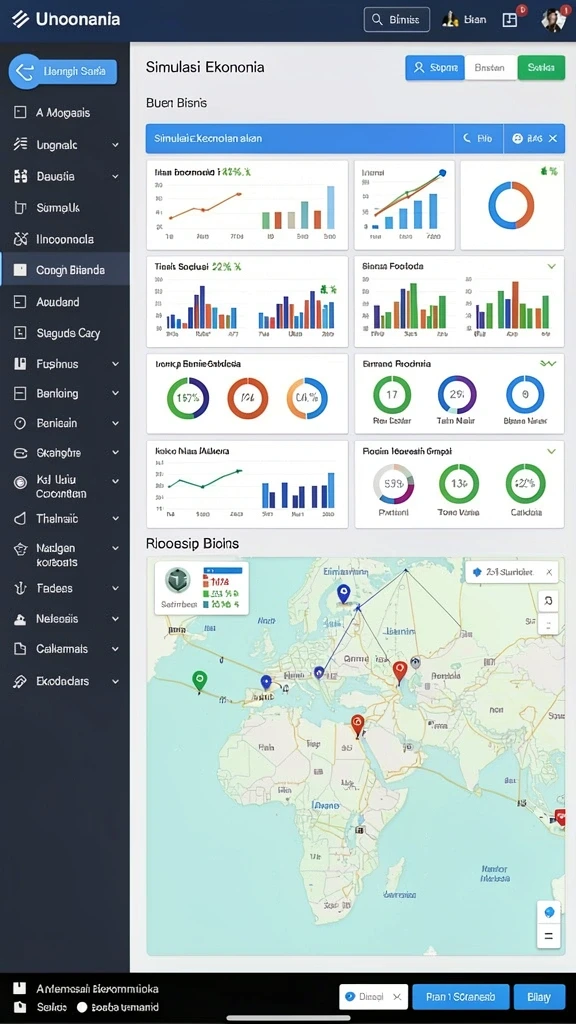Click the blue map pin in Europe
This screenshot has height=1024, width=576.
[344, 595]
